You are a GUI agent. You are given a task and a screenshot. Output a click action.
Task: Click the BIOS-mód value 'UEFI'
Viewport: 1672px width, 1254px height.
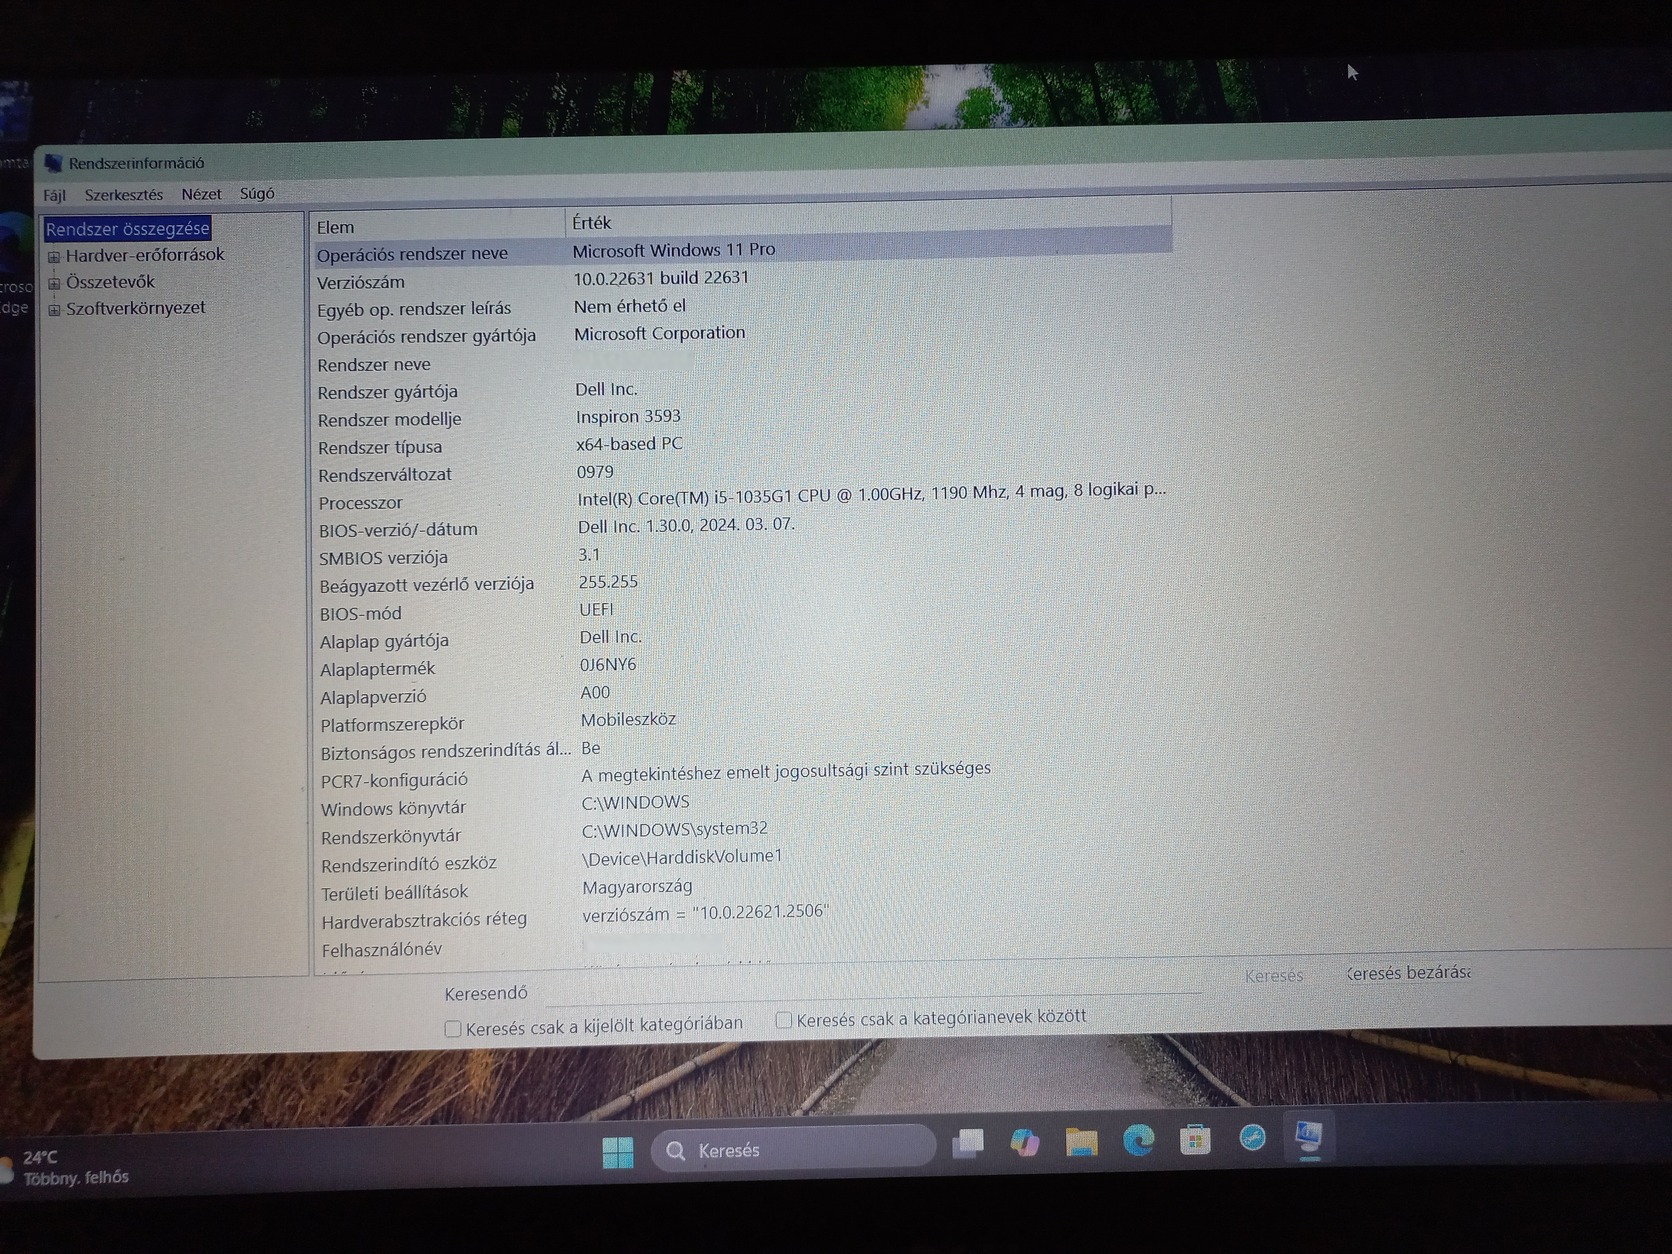coord(597,609)
